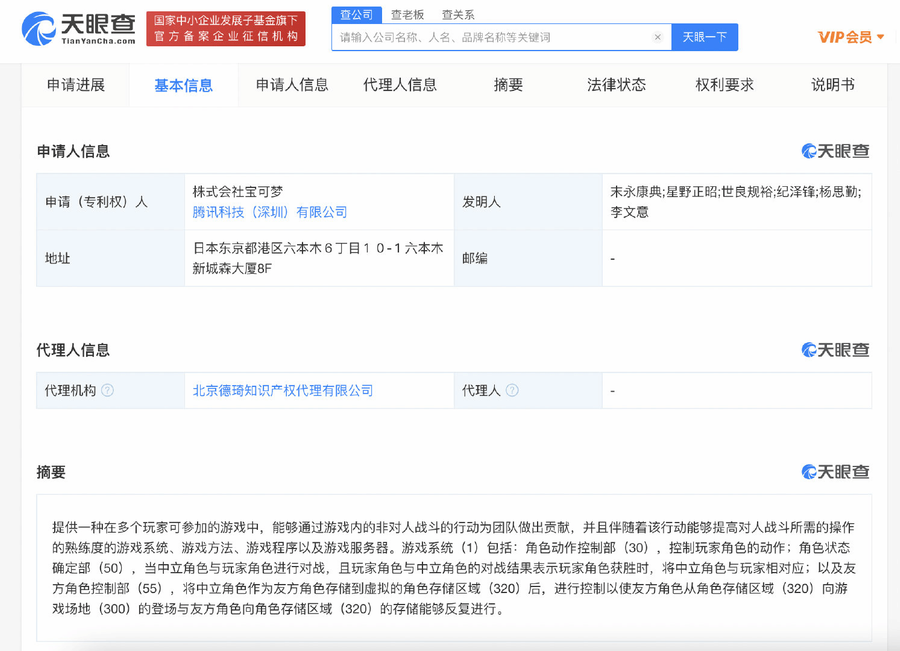This screenshot has width=900, height=651.
Task: Switch to the 查关系 search tab
Action: [x=460, y=14]
